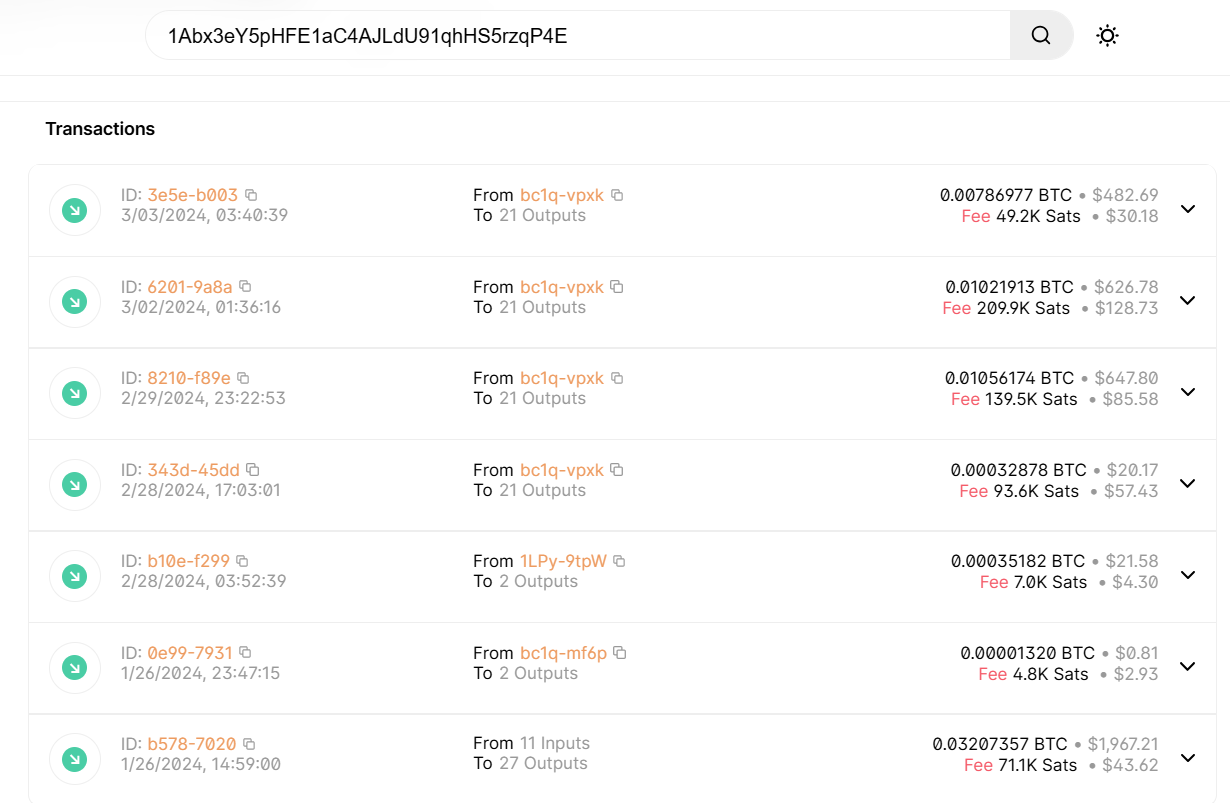The height and width of the screenshot is (803, 1230).
Task: Click the incoming transaction arrow for 3e5e-b003
Action: coord(75,210)
